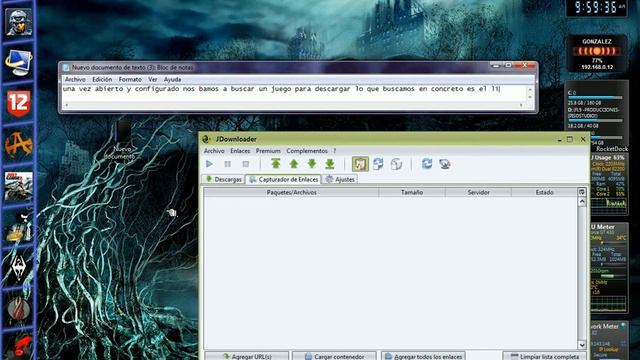Click inside the Notepad text area

[294, 94]
